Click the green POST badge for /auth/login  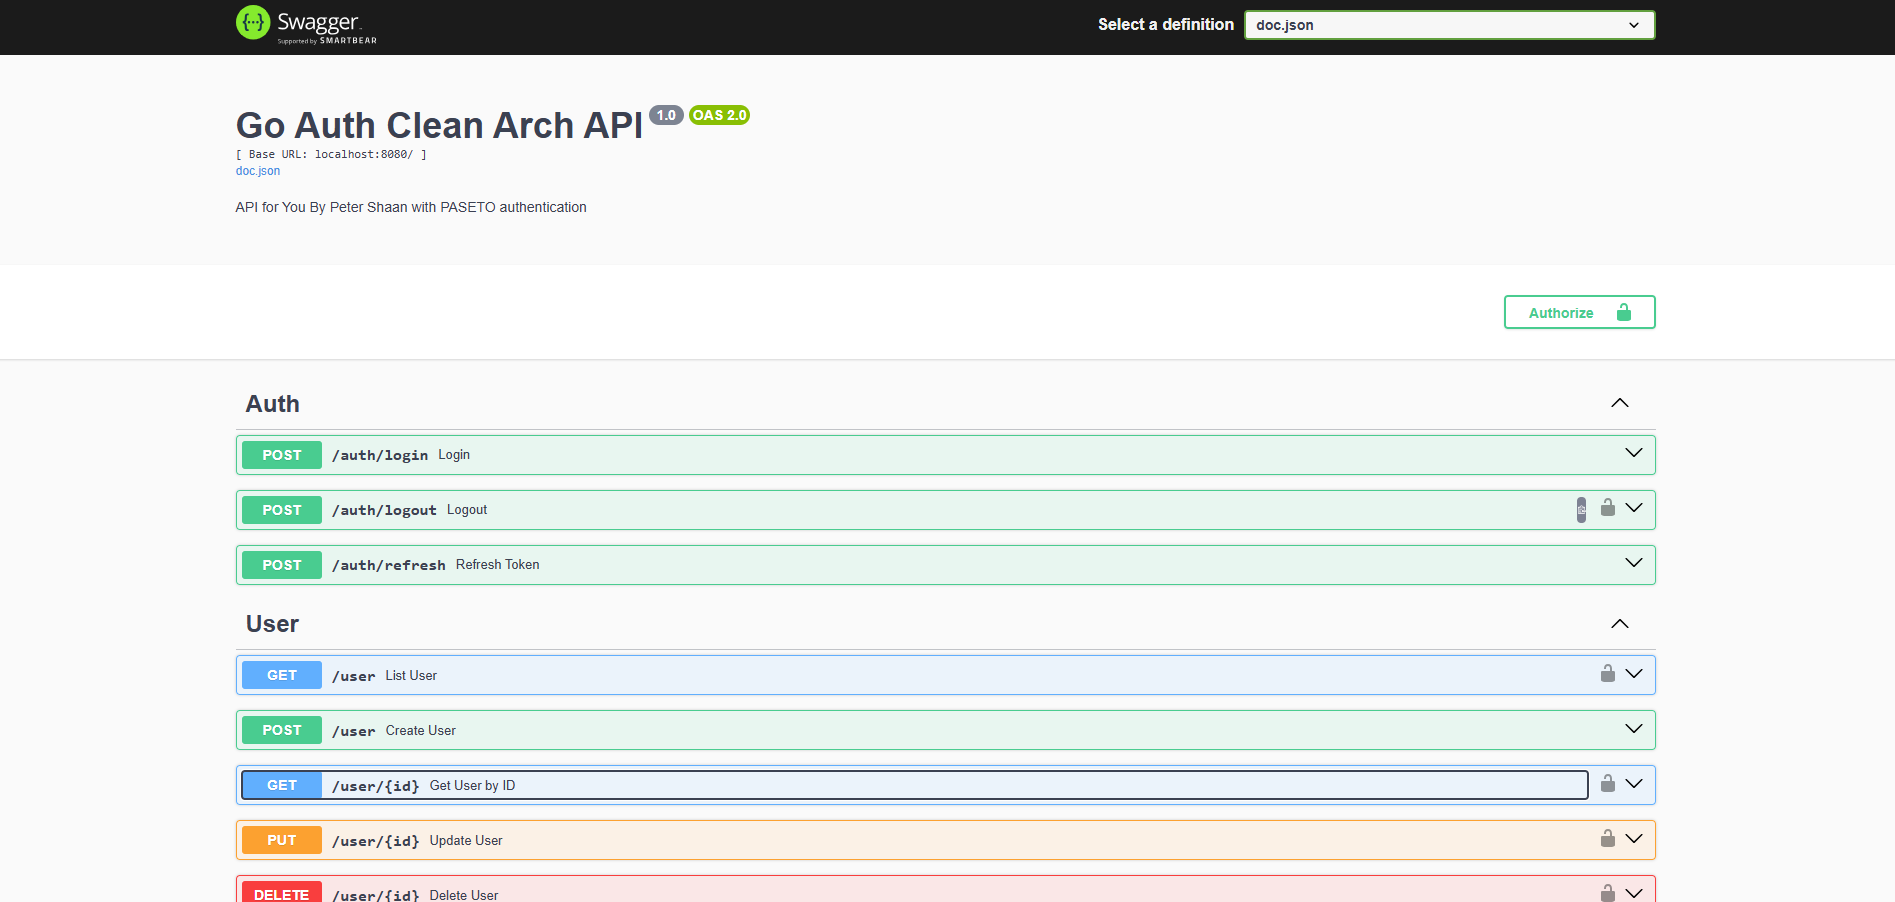pos(282,455)
